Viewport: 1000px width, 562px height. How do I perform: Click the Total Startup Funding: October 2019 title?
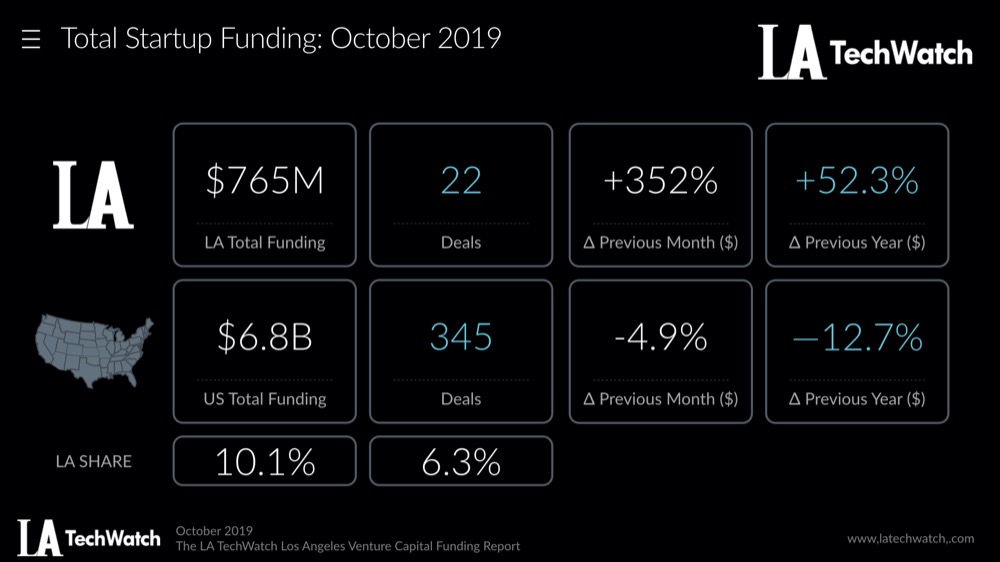click(x=281, y=40)
